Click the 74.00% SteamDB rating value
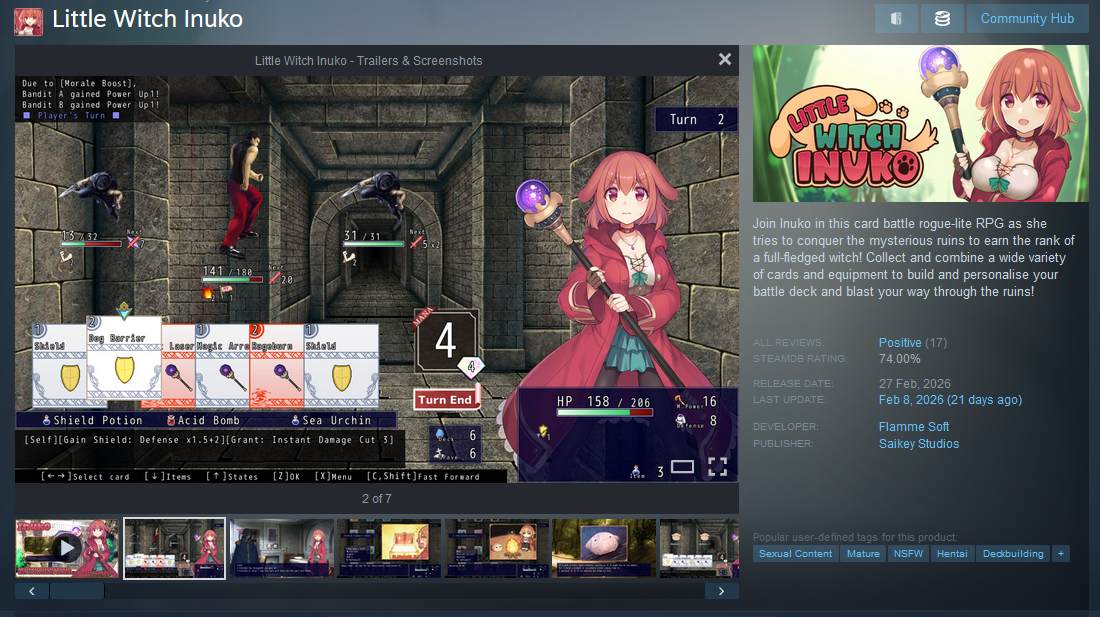The image size is (1100, 617). point(899,359)
